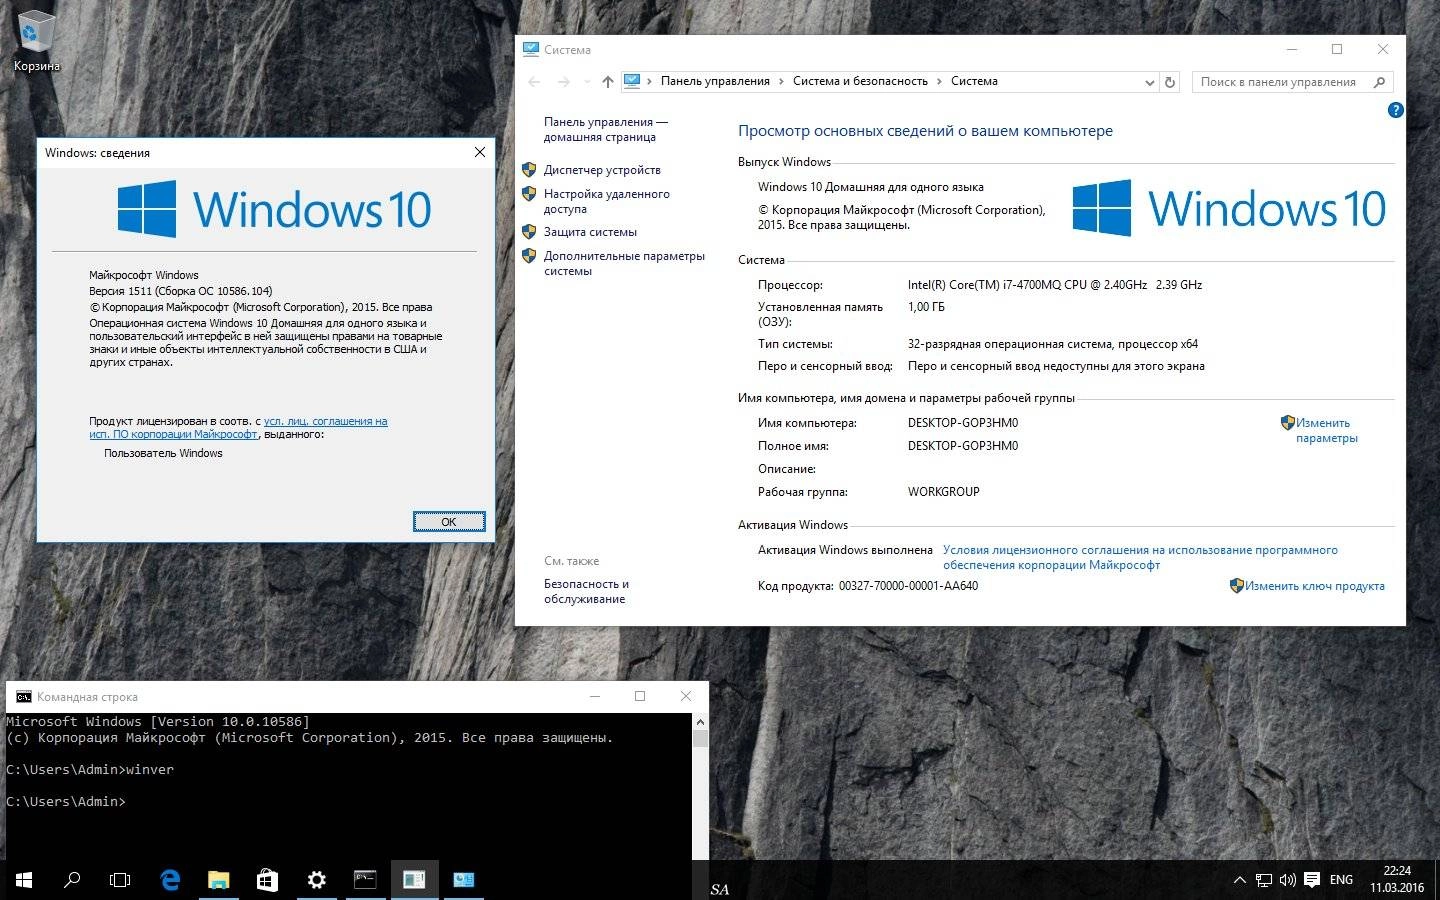Switch to winver taskbar button
The width and height of the screenshot is (1440, 900).
point(414,880)
